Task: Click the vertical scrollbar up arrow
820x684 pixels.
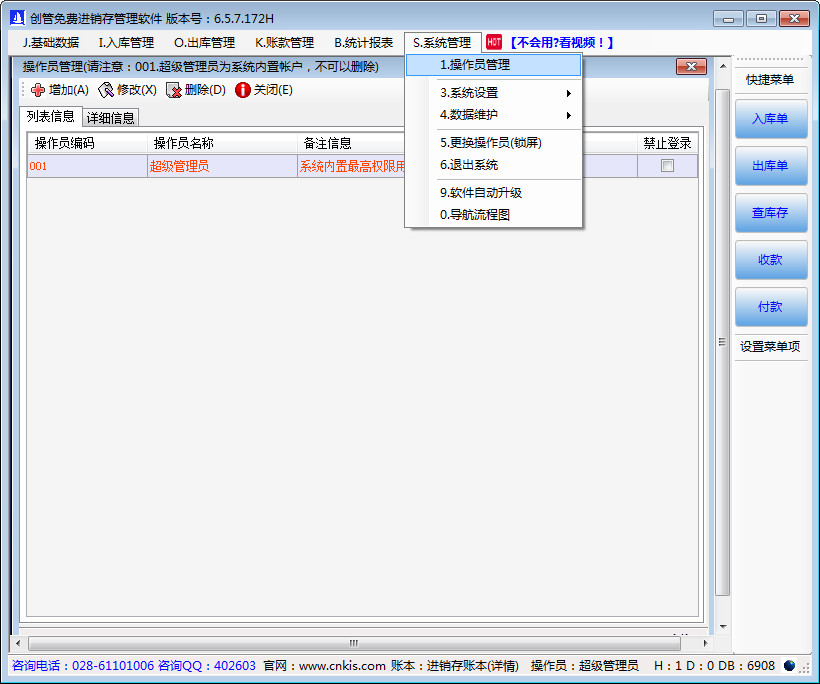Action: 723,66
